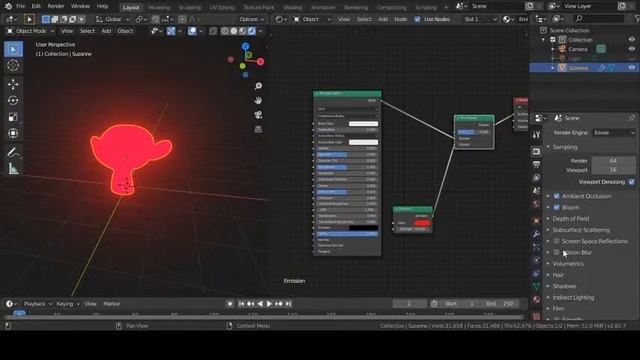This screenshot has height=360, width=640.
Task: Select the Annotate tool
Action: (x=13, y=153)
